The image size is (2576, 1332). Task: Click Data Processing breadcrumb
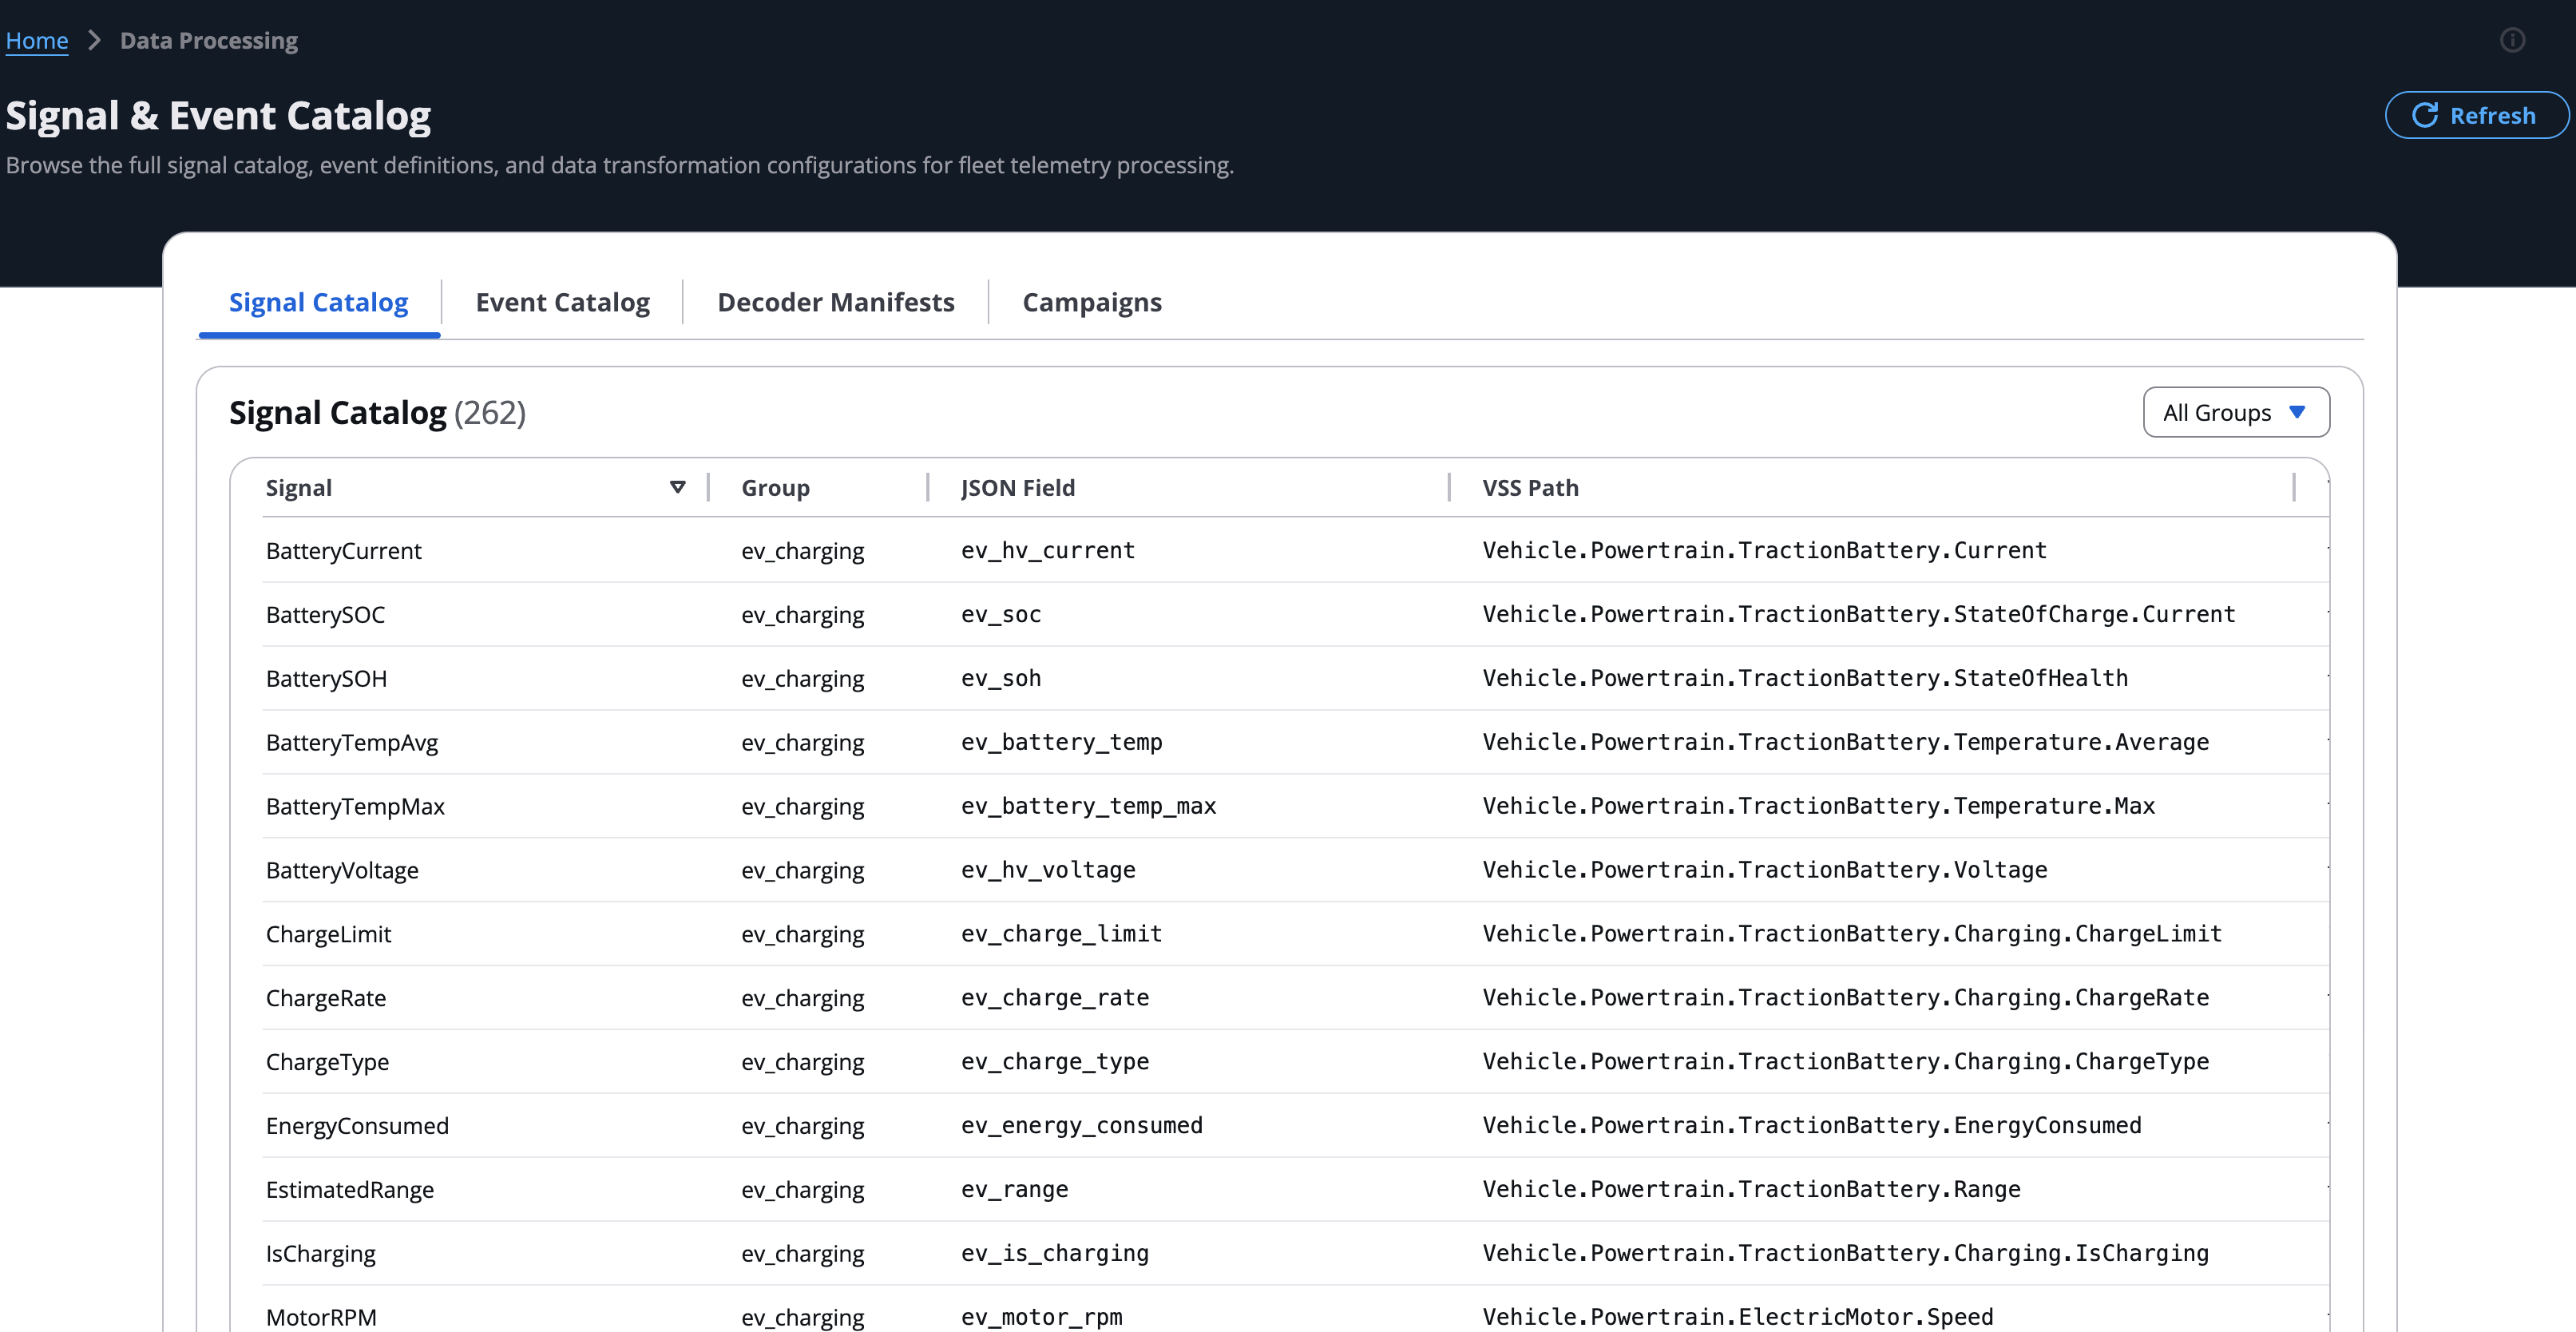tap(209, 40)
